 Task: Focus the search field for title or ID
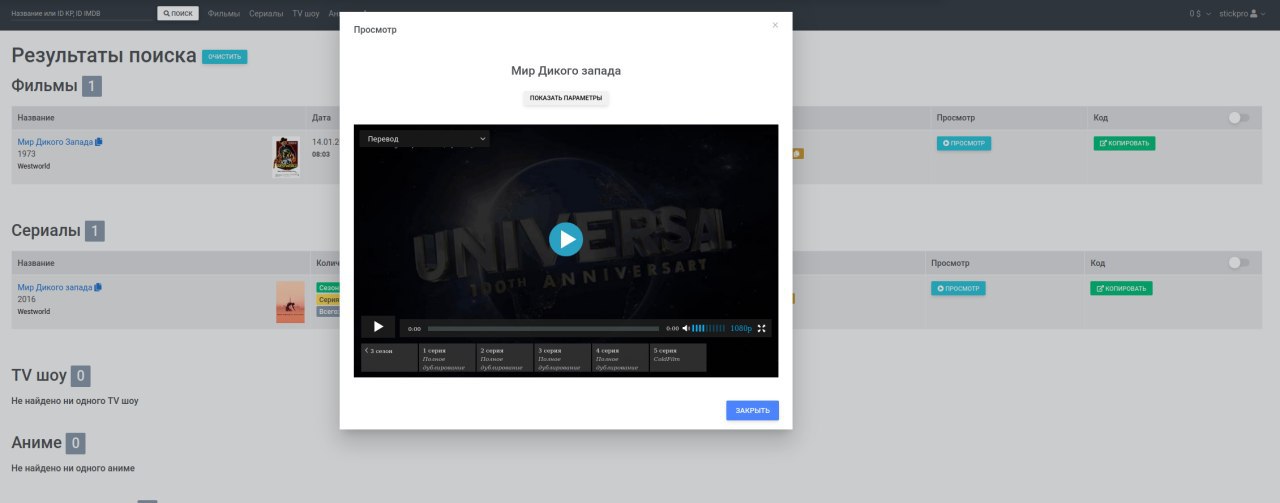81,14
